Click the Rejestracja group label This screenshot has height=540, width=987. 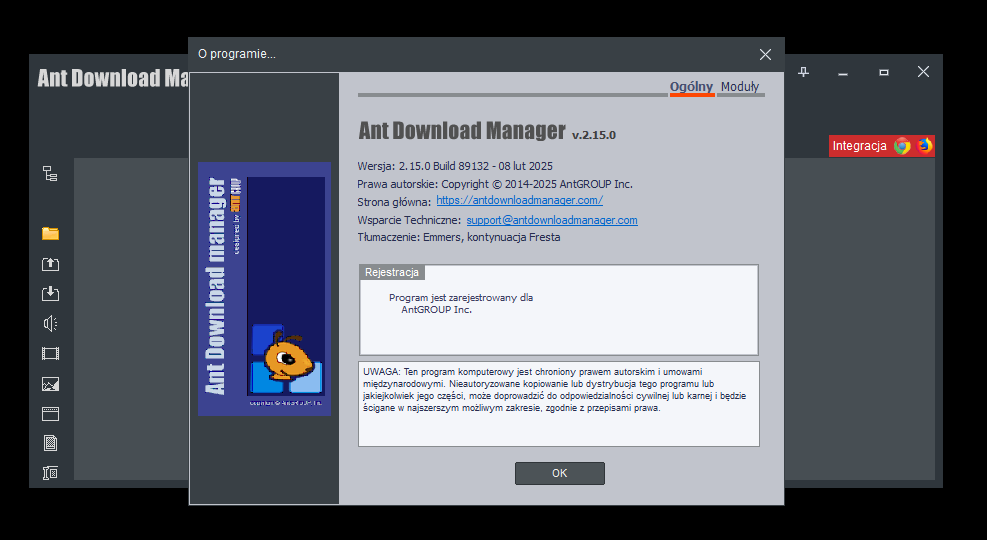pyautogui.click(x=392, y=273)
